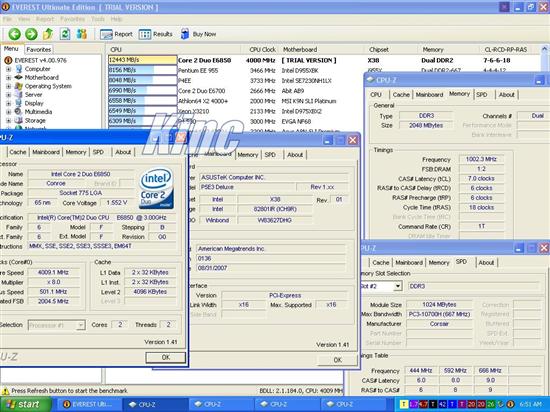The width and height of the screenshot is (550, 412).
Task: Select the Display icon in the tree
Action: click(x=19, y=103)
